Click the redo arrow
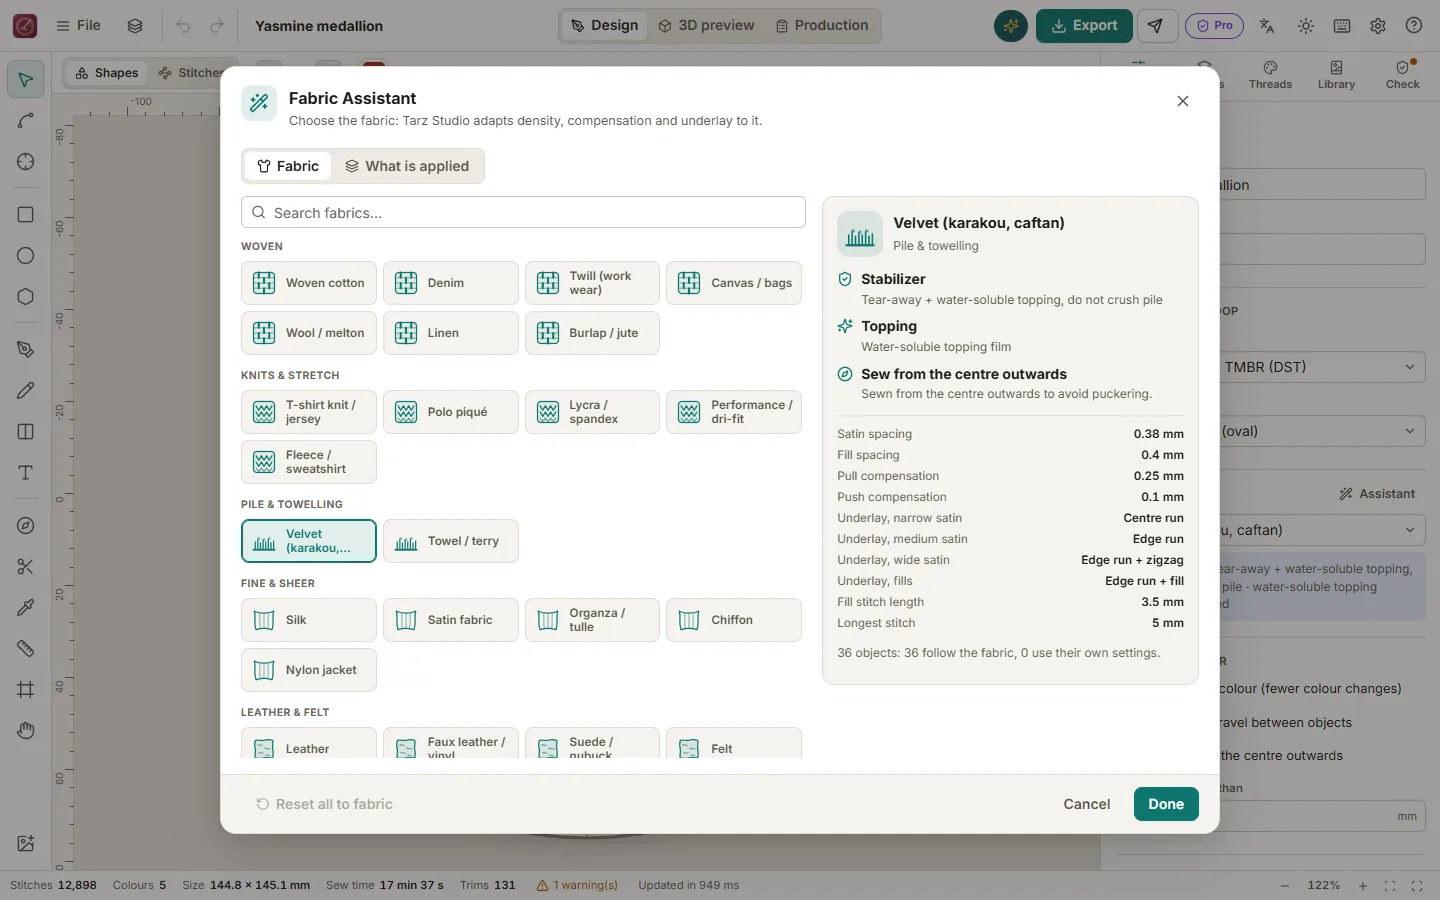The width and height of the screenshot is (1440, 900). pos(217,26)
